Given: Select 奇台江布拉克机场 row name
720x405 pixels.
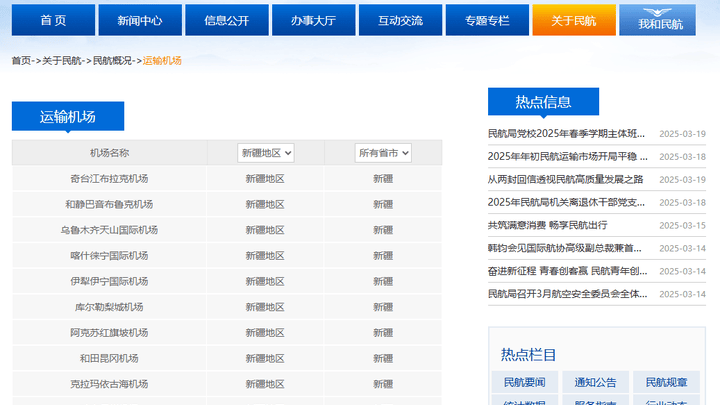Looking at the screenshot, I should pos(109,179).
